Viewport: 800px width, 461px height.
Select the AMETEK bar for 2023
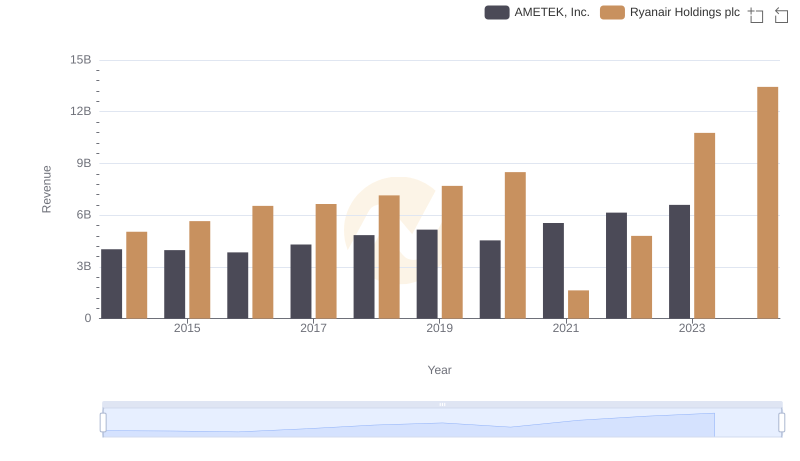(679, 262)
